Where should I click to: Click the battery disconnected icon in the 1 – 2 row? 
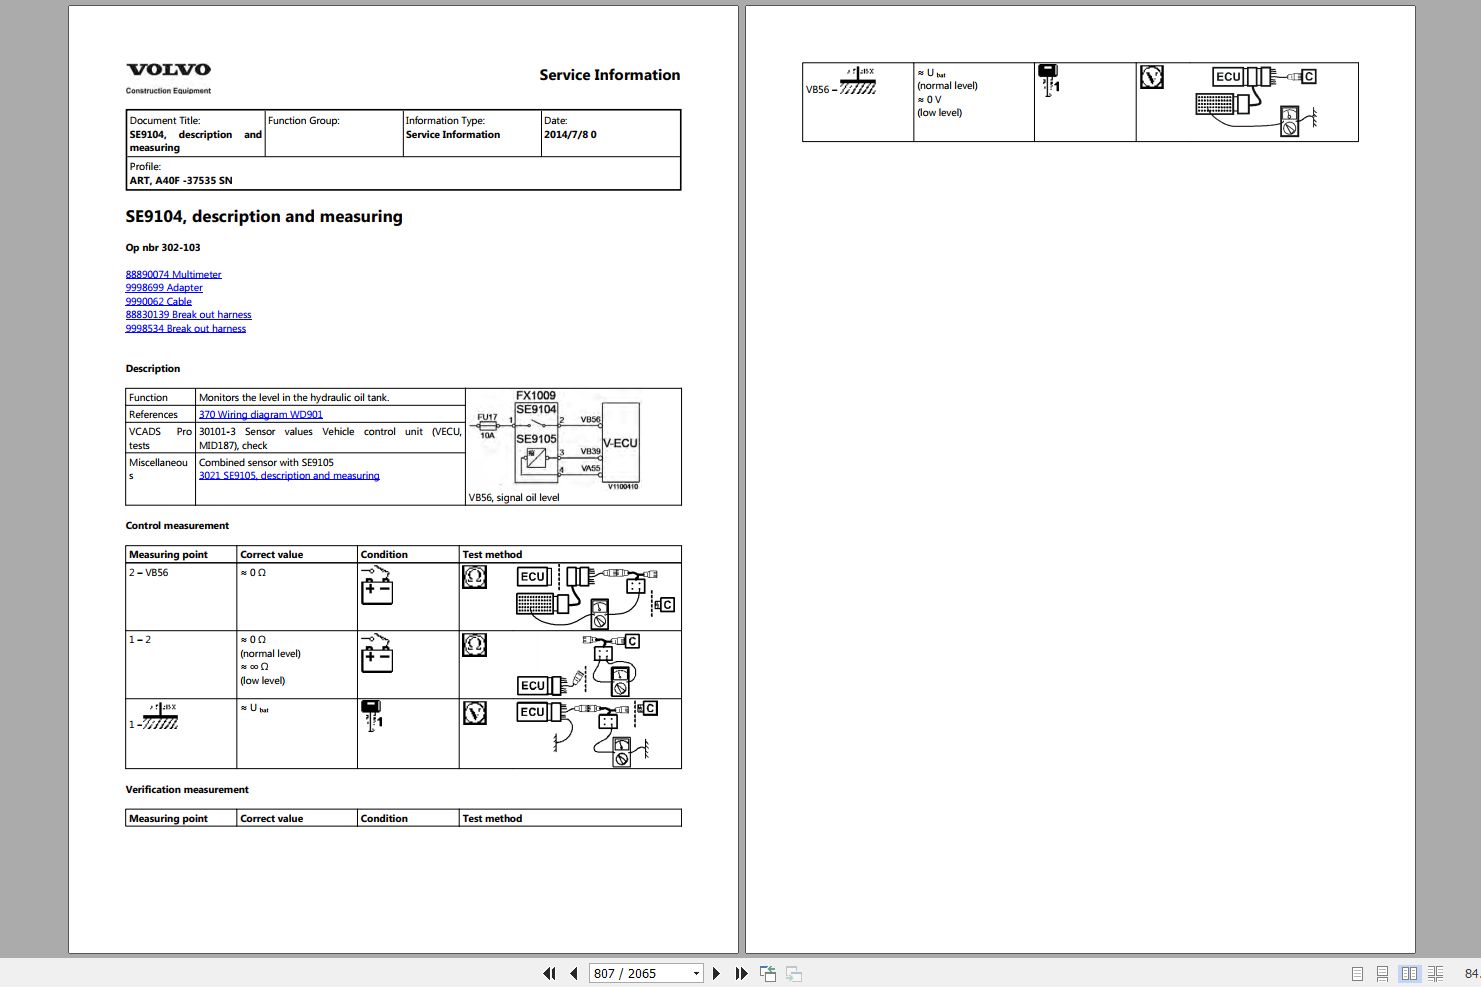[x=377, y=653]
